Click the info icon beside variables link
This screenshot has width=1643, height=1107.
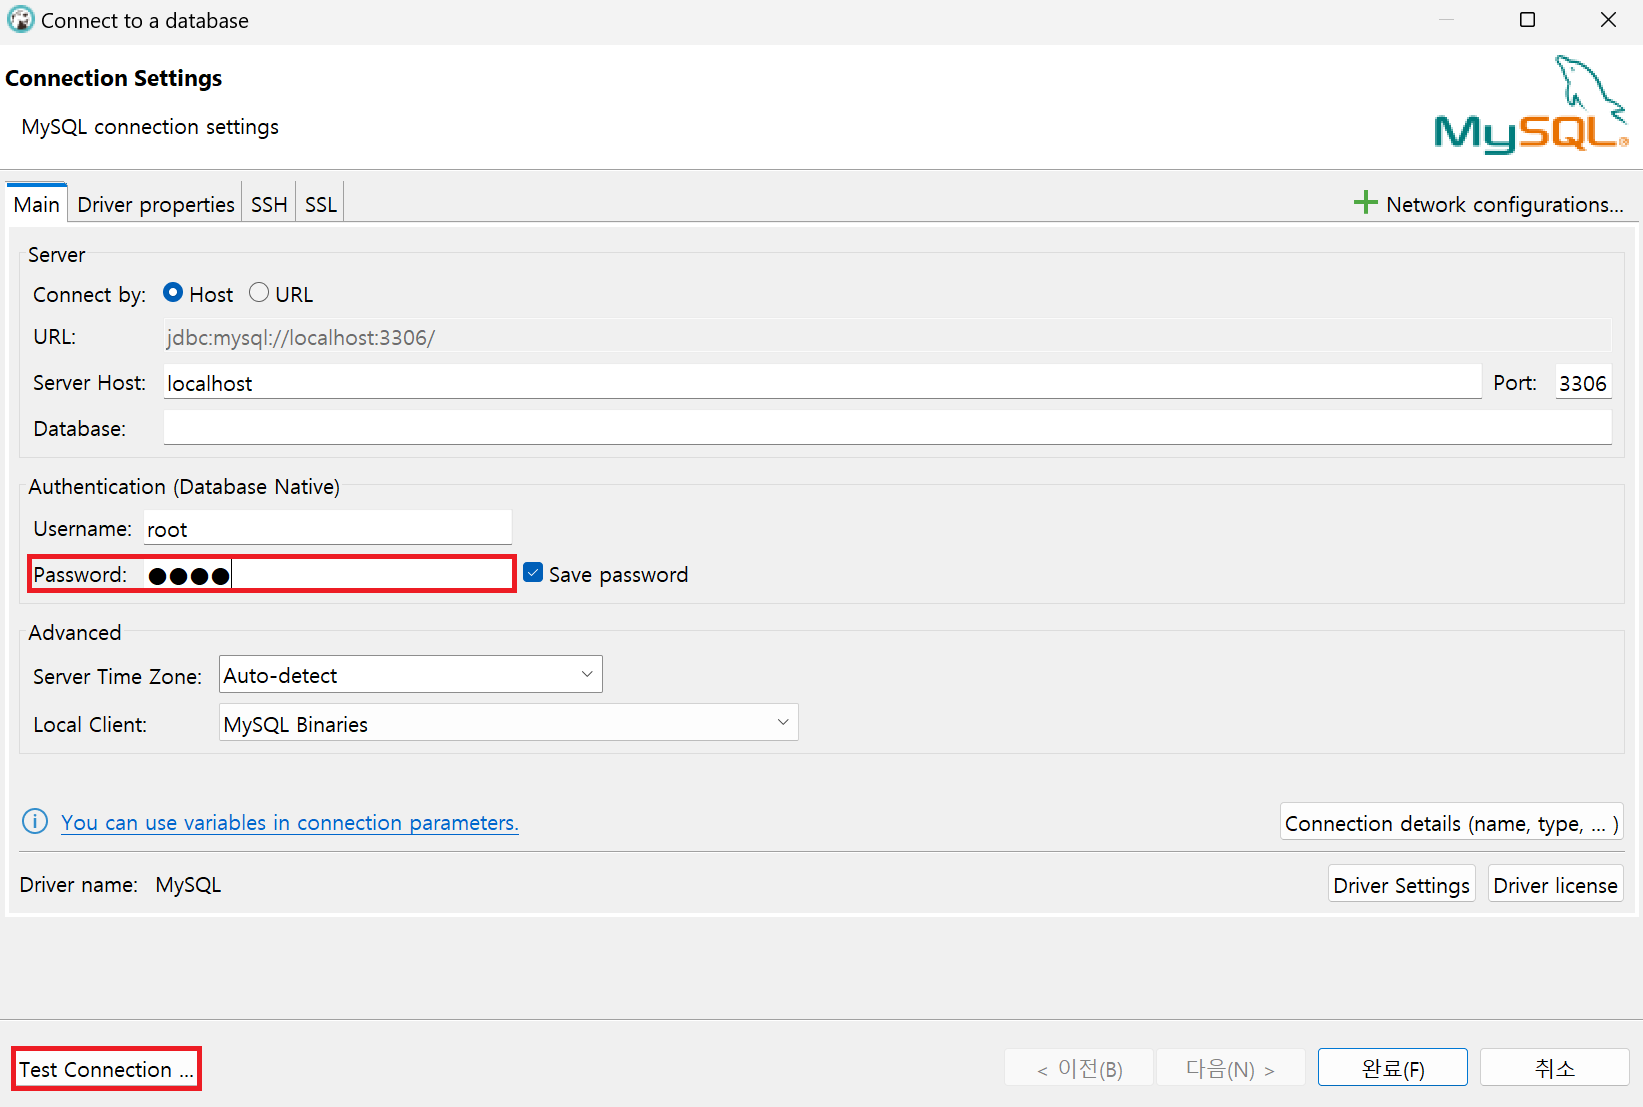35,822
